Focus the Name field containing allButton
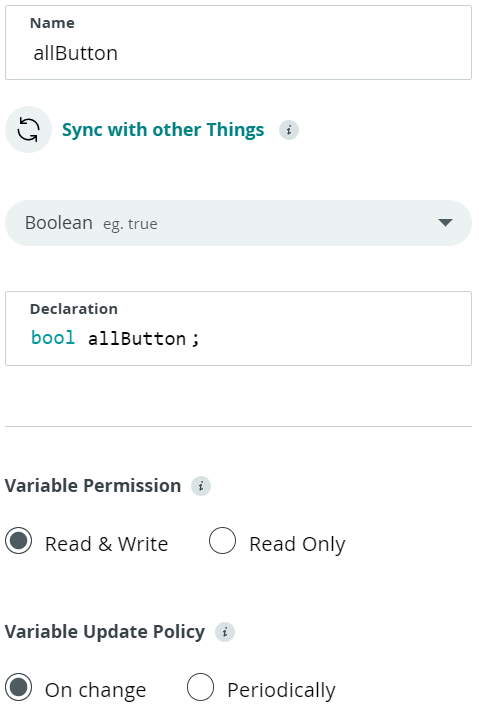The image size is (479, 714). click(238, 43)
